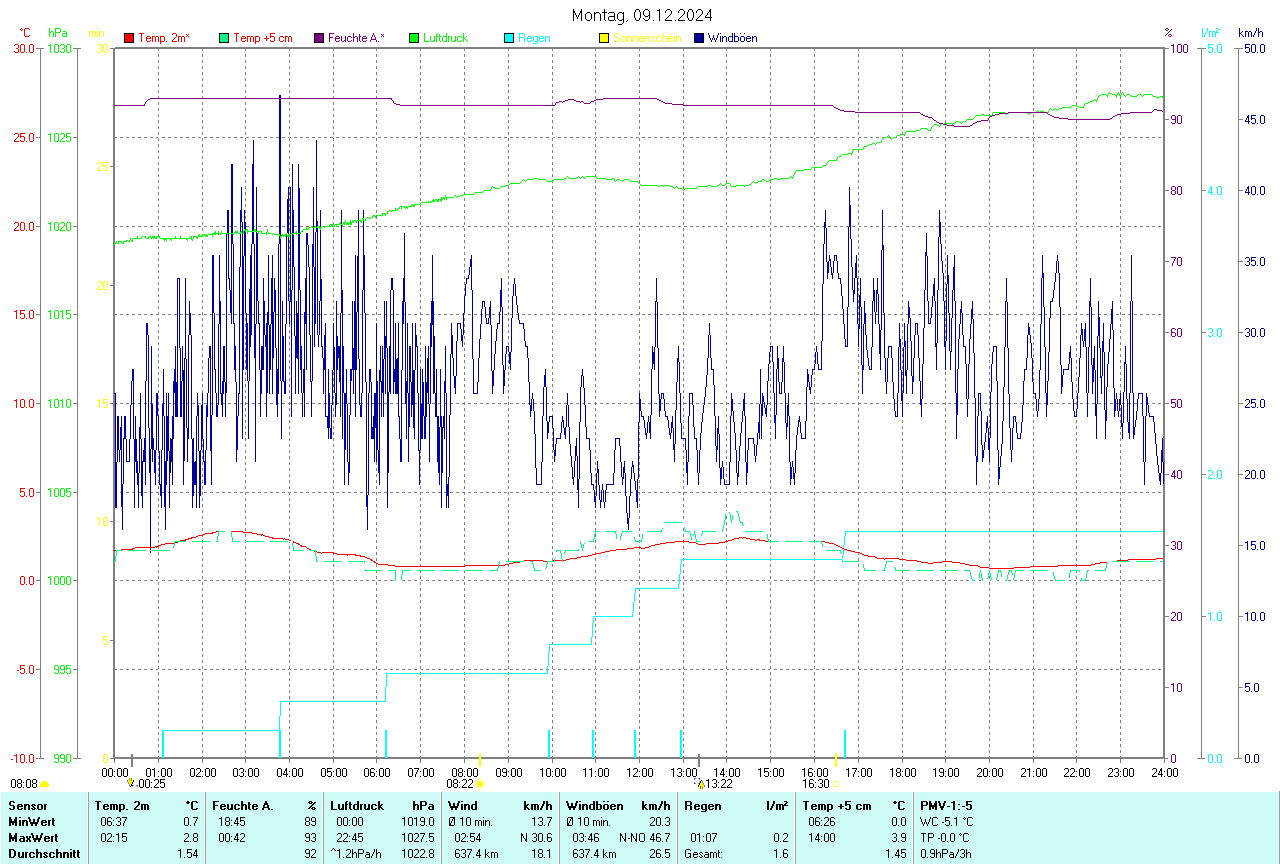Click the moonrise marker icon beside 13:22

[x=700, y=784]
